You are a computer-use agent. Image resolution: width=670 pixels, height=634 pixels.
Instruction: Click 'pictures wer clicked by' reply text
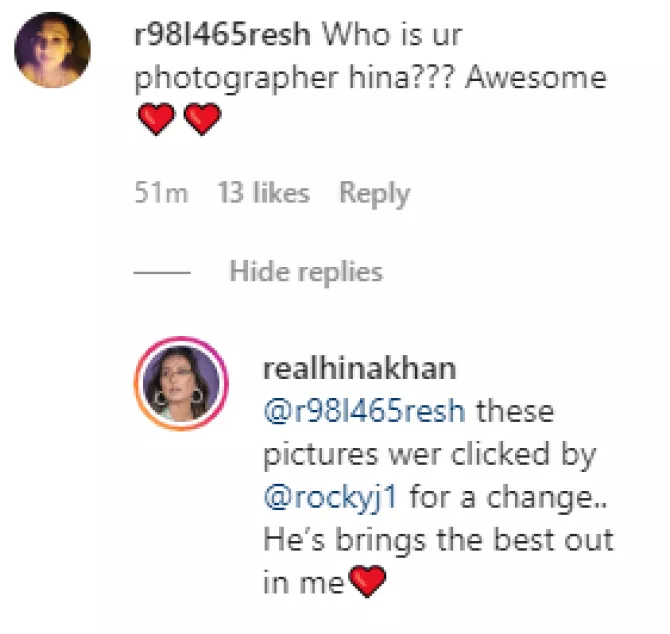pyautogui.click(x=429, y=454)
